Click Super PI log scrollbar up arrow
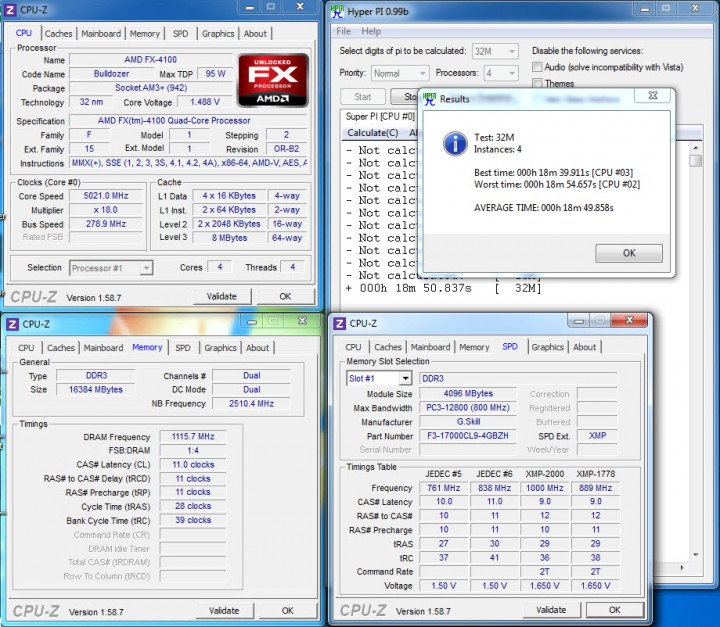Screen dimensions: 720x627 (696, 148)
